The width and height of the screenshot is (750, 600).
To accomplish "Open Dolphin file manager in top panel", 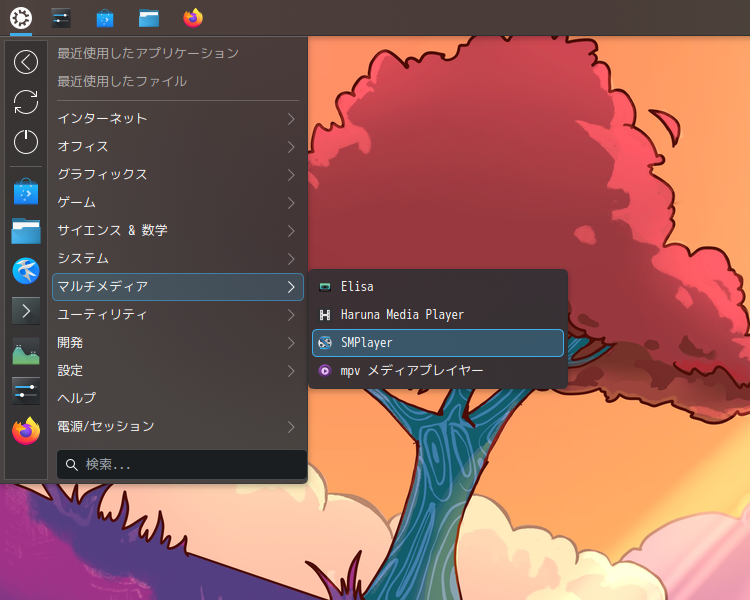I will tap(149, 19).
